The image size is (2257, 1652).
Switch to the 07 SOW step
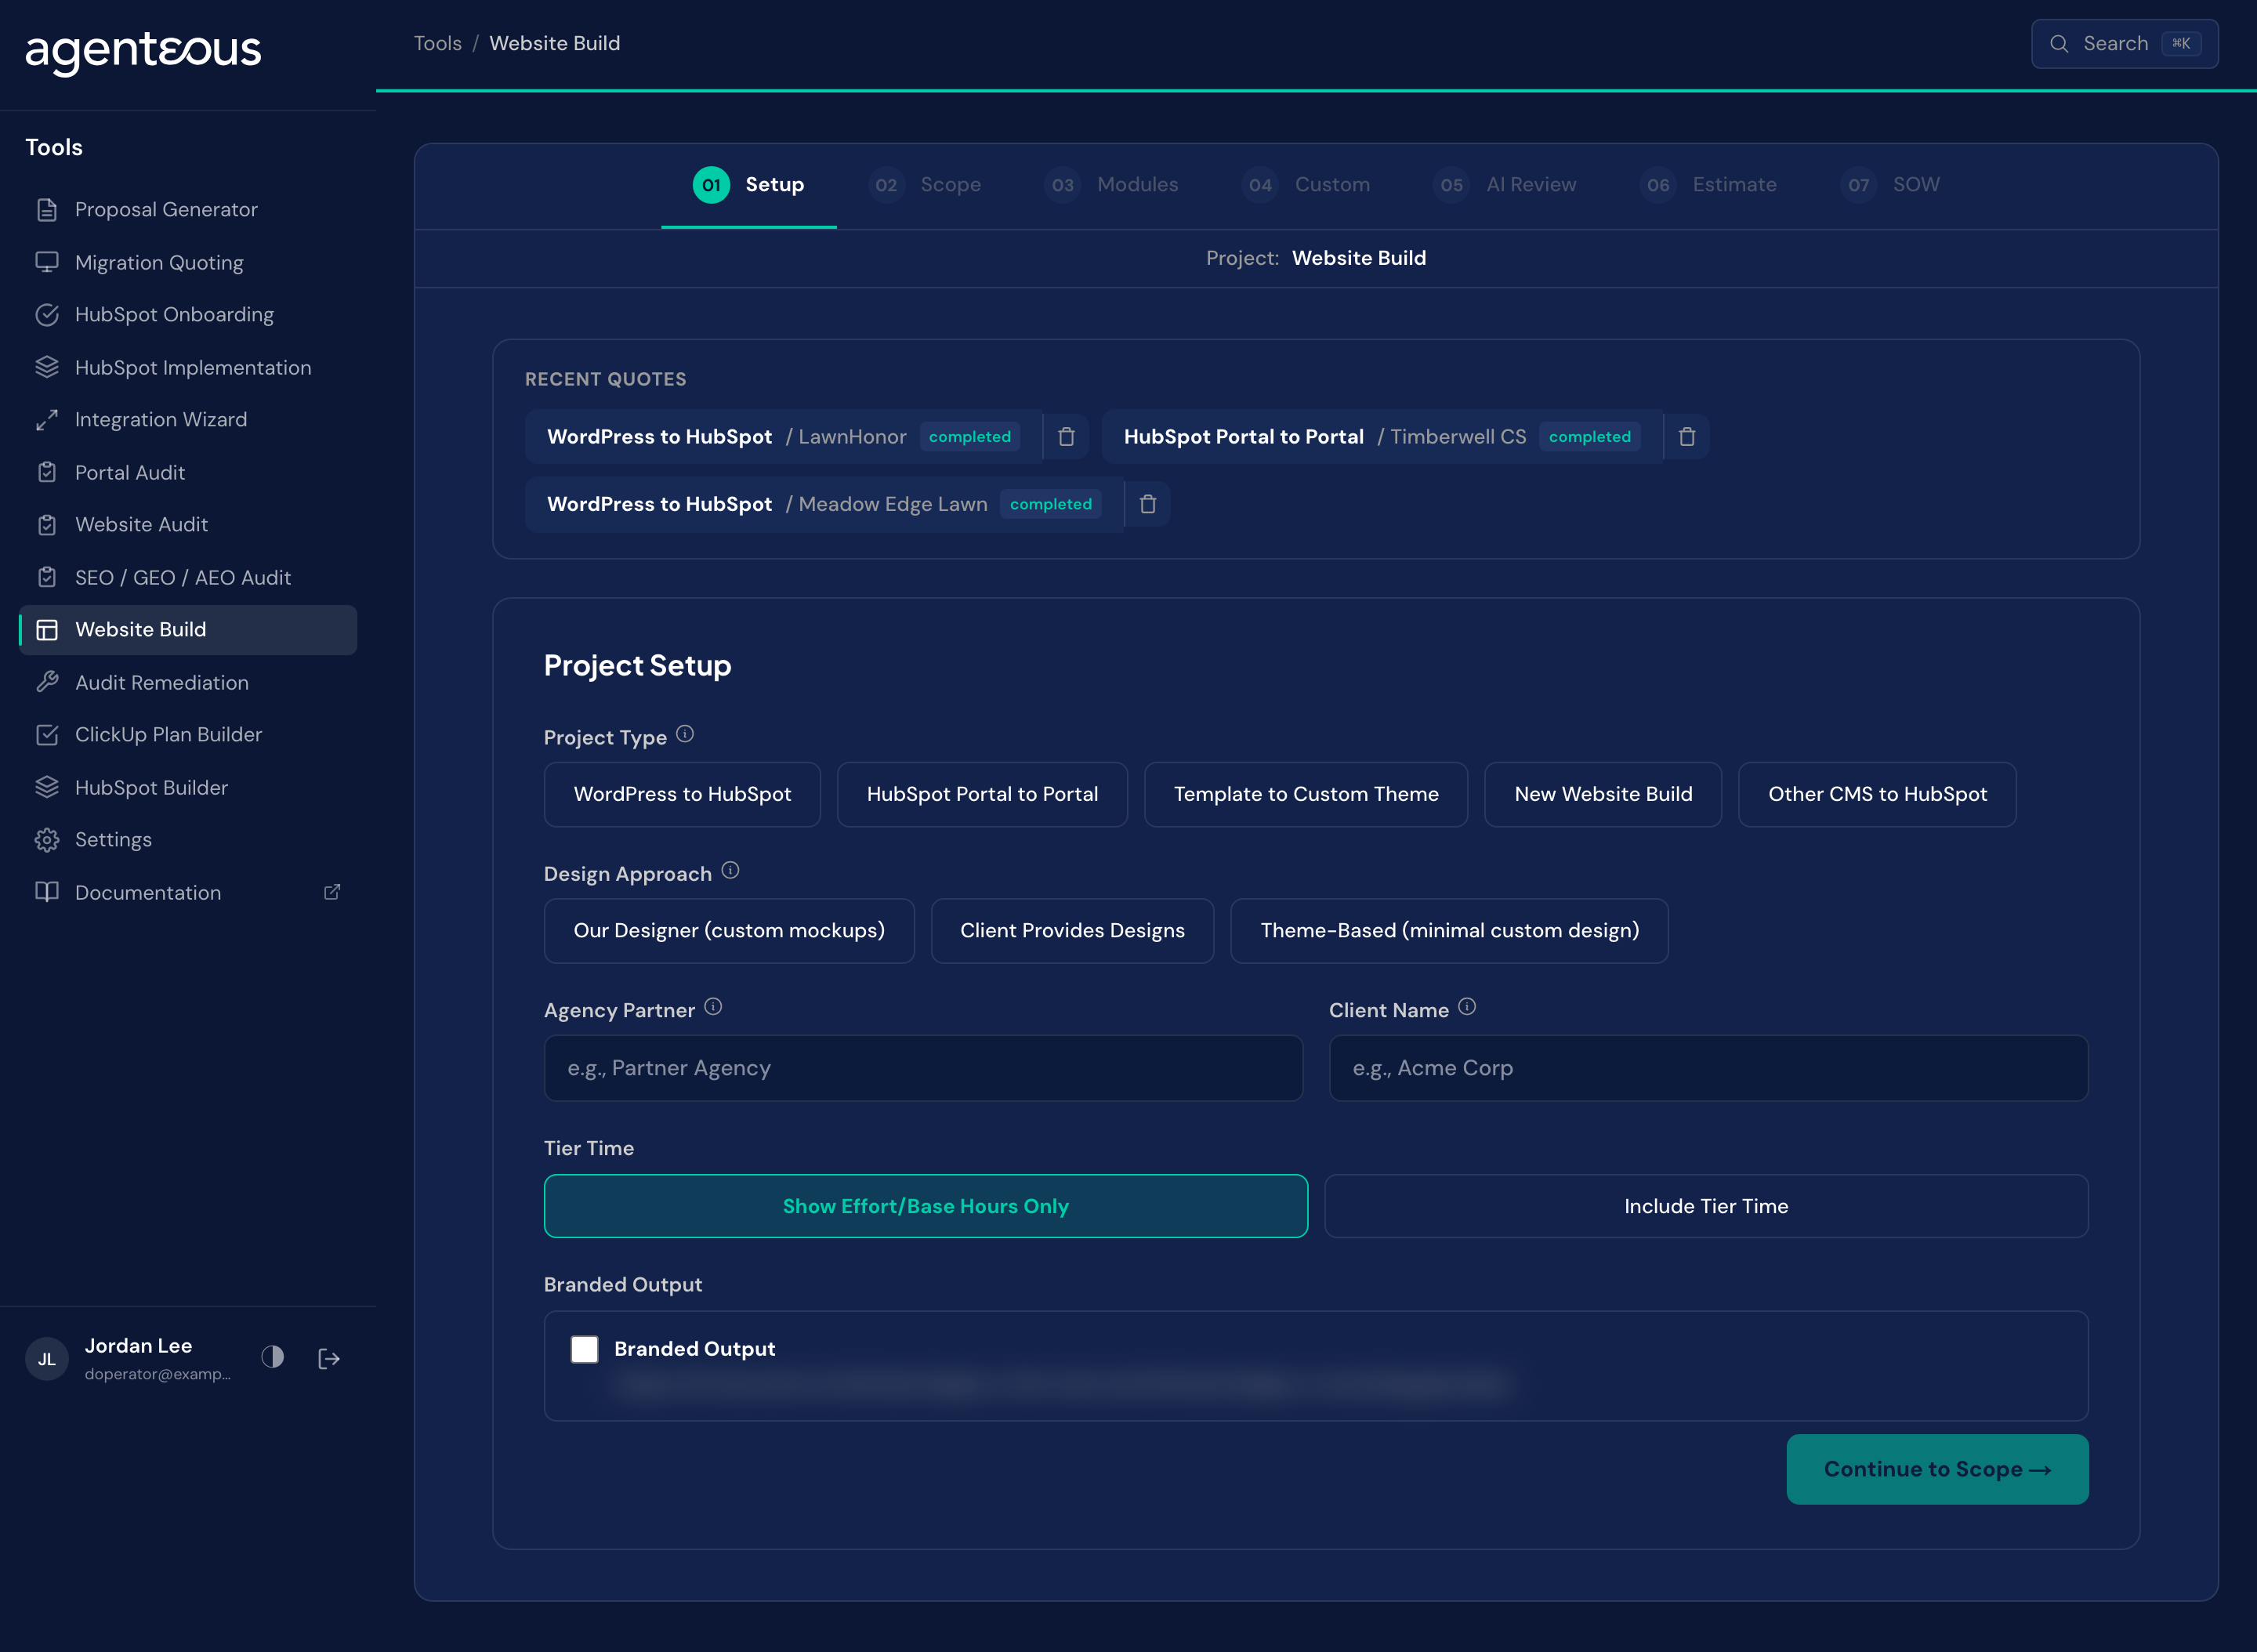click(1890, 185)
